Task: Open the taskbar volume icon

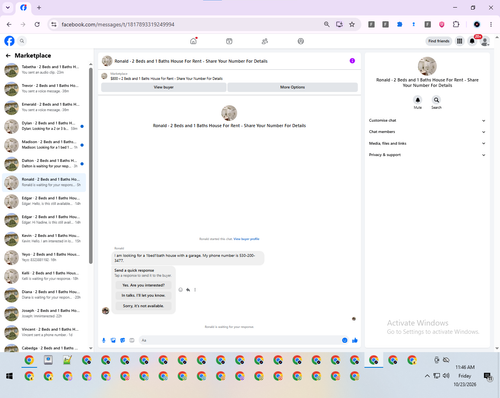Action: (x=446, y=376)
